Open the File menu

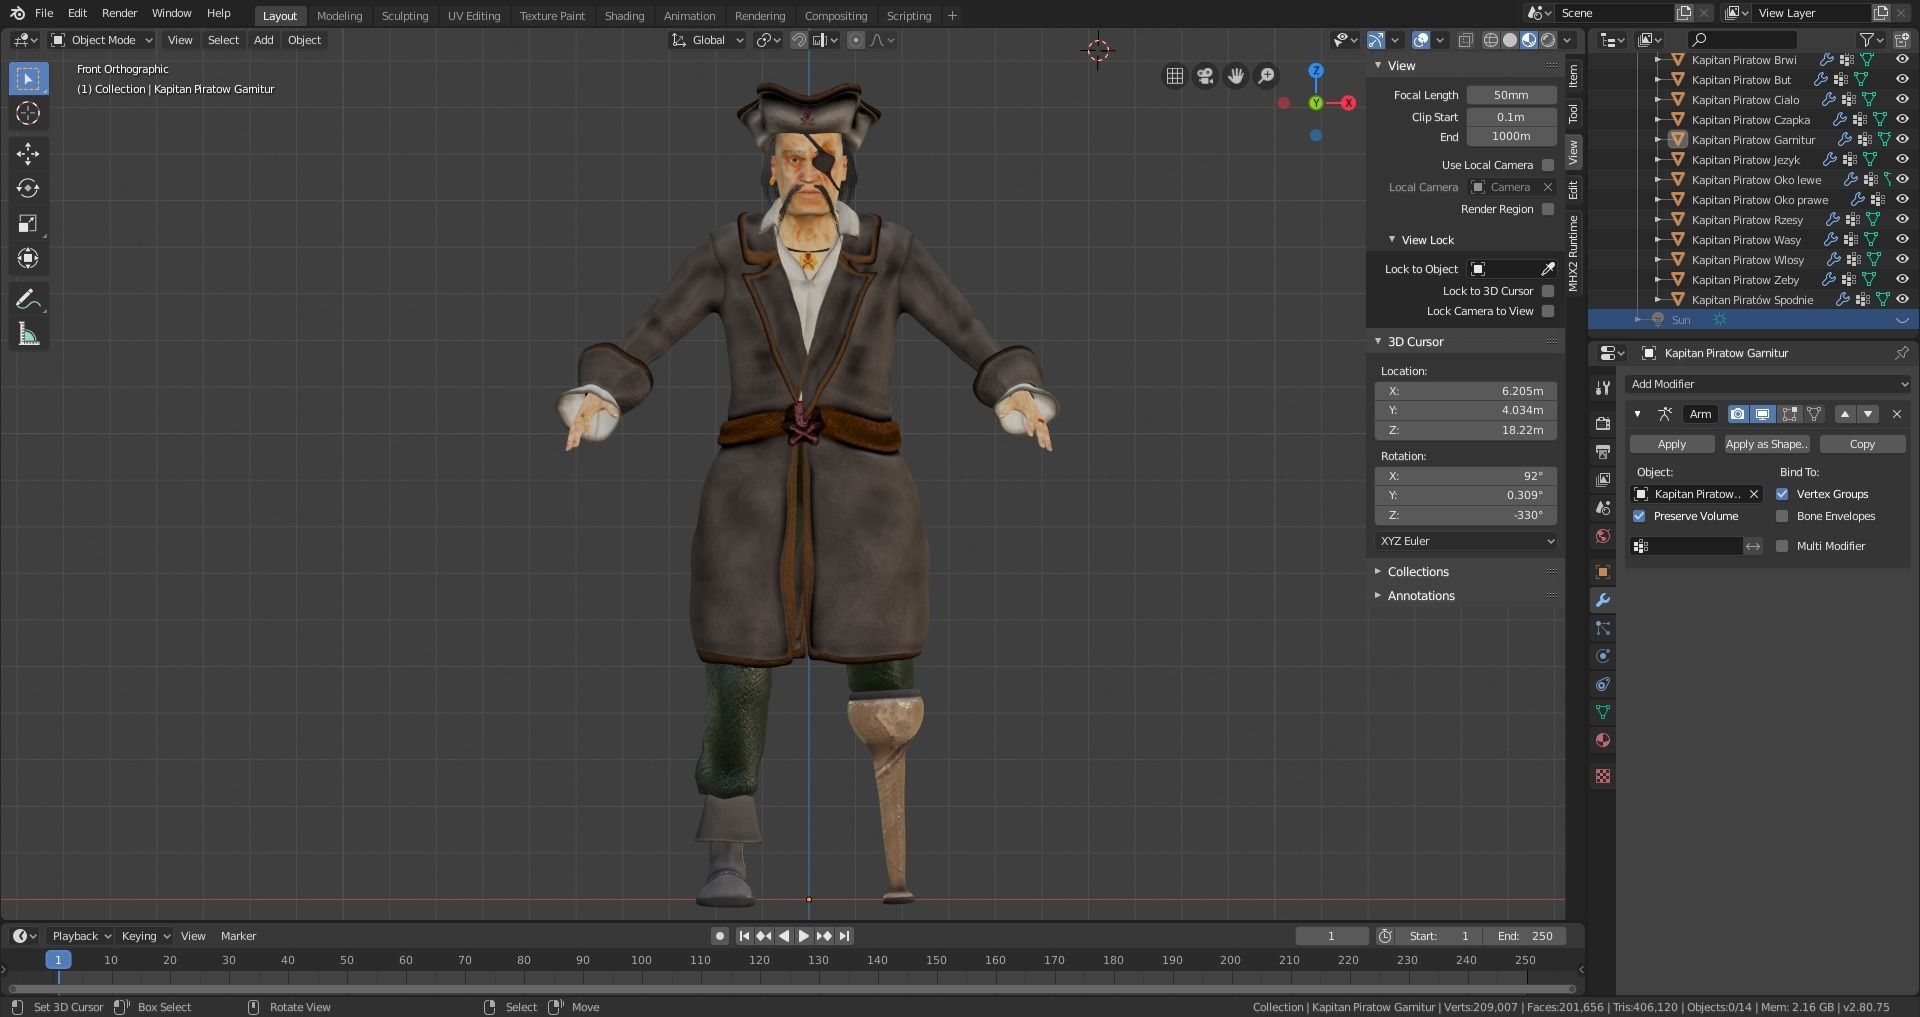coord(44,13)
